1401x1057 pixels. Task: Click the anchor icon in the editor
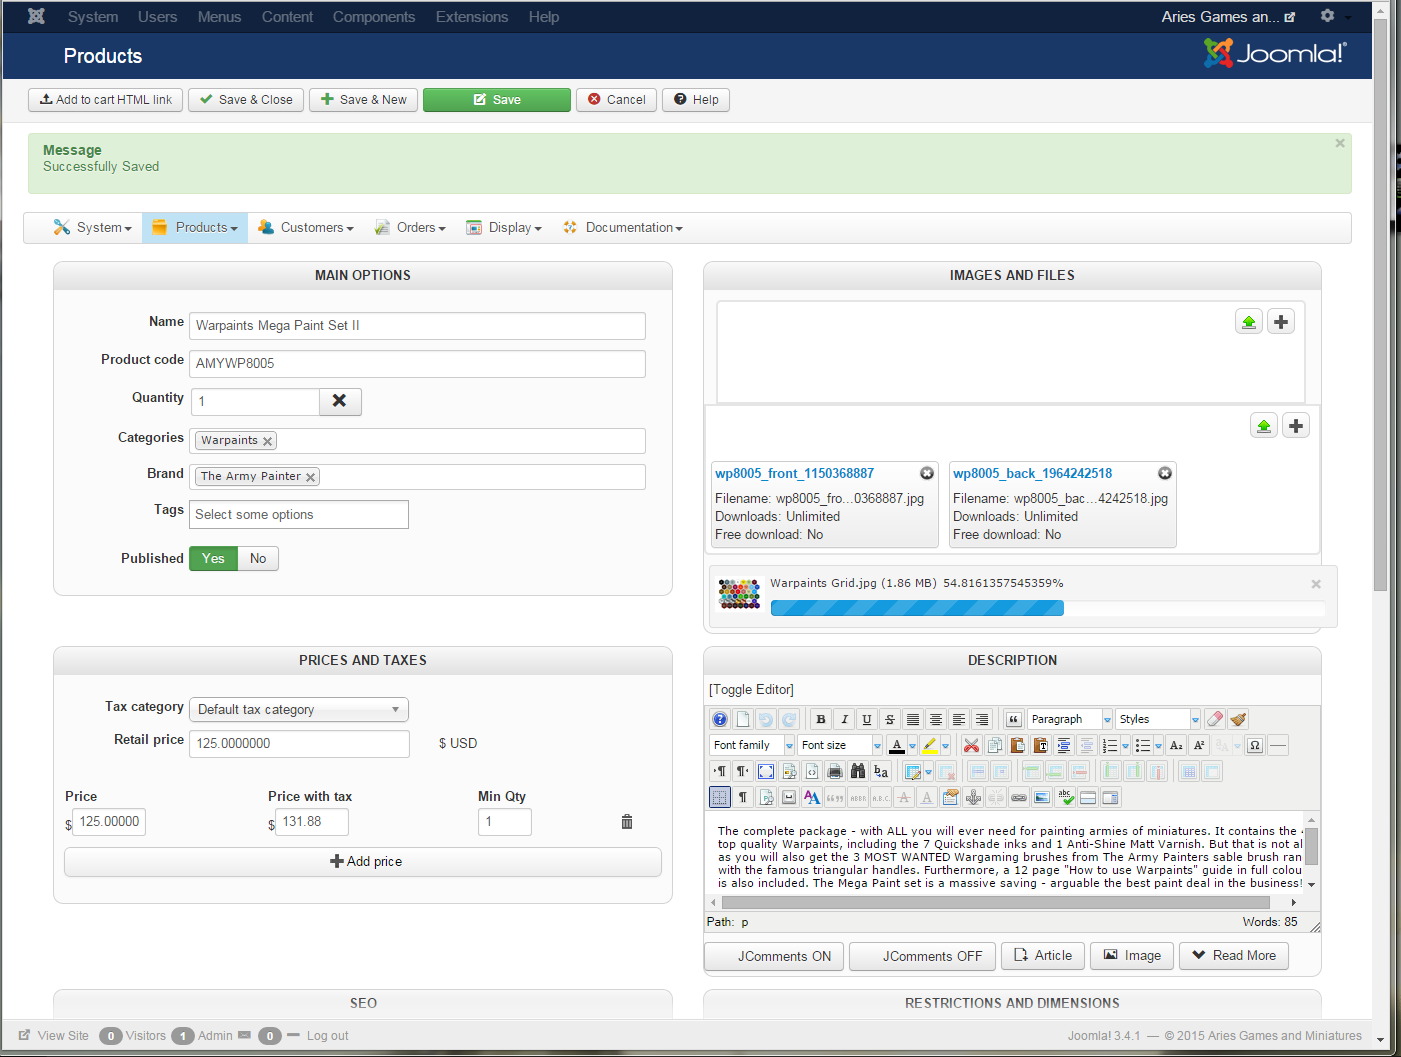coord(973,797)
